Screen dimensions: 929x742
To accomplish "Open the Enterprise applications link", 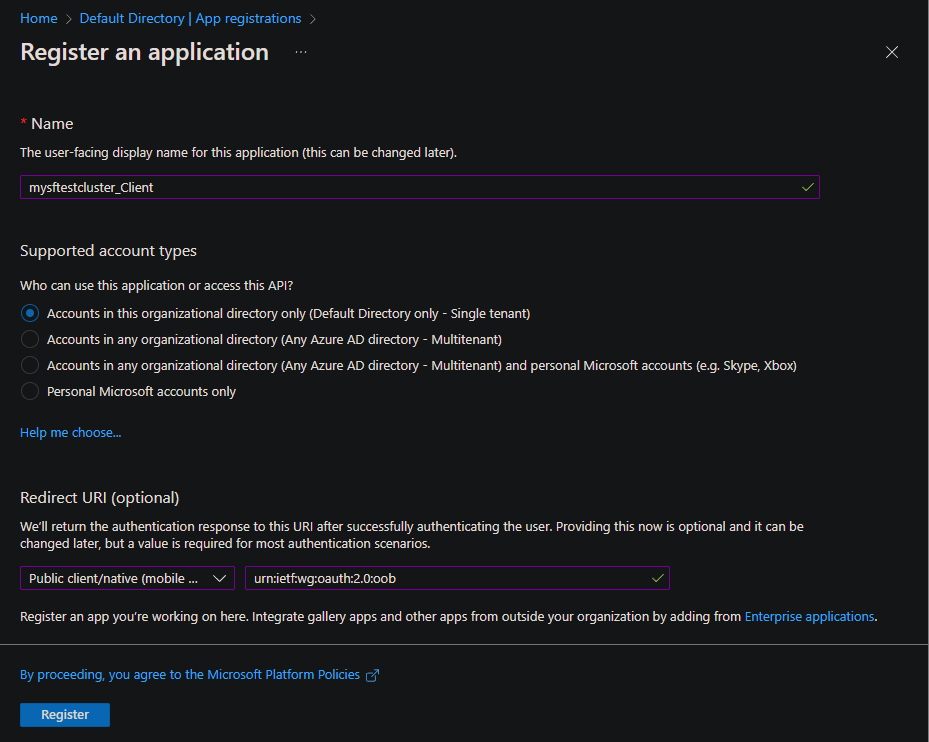I will [809, 617].
